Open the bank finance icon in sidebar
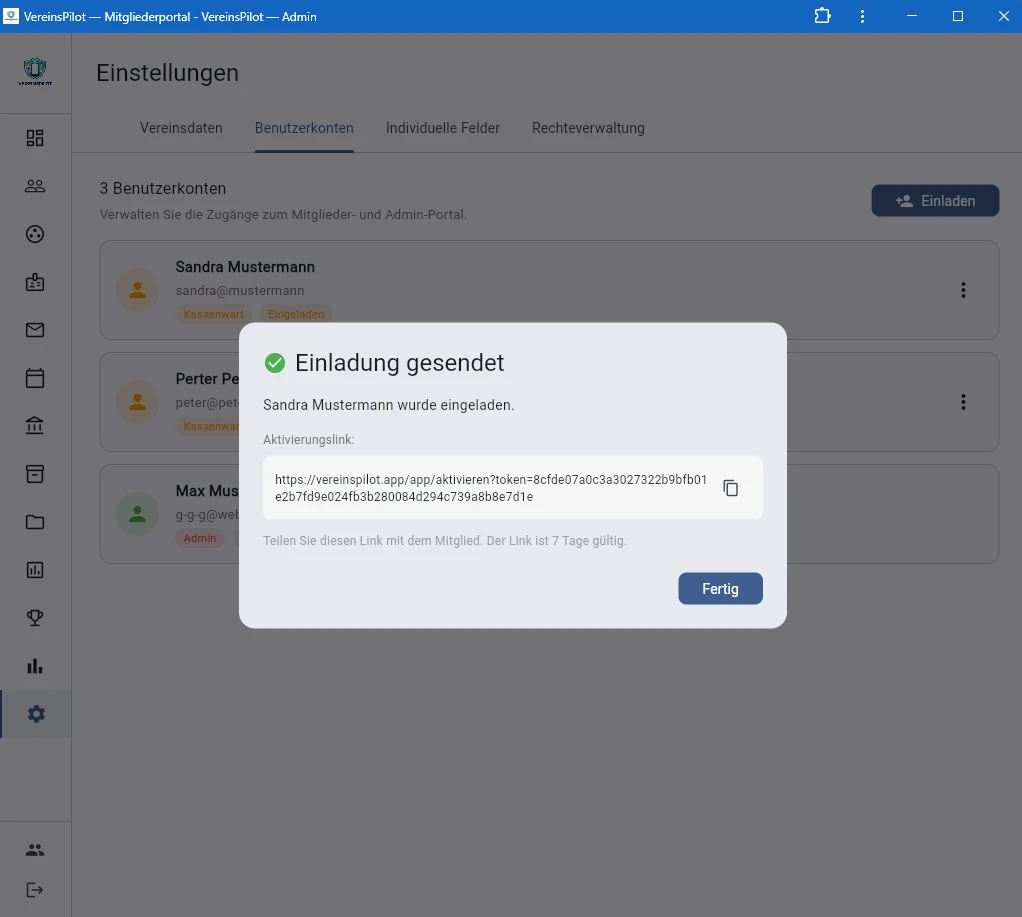This screenshot has width=1022, height=917. 35,426
